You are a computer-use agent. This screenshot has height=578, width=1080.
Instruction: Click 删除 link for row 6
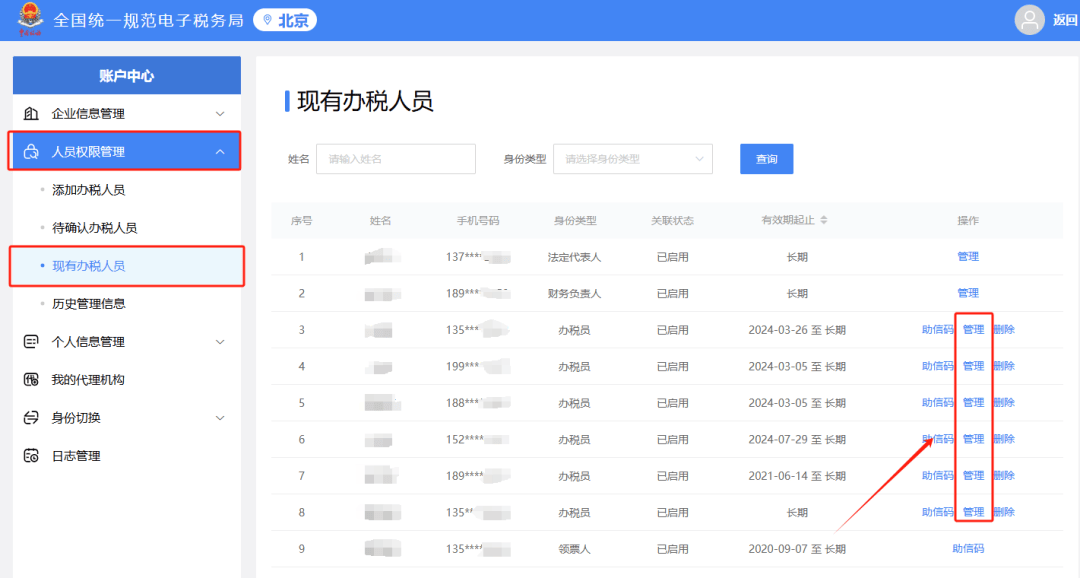click(1004, 439)
